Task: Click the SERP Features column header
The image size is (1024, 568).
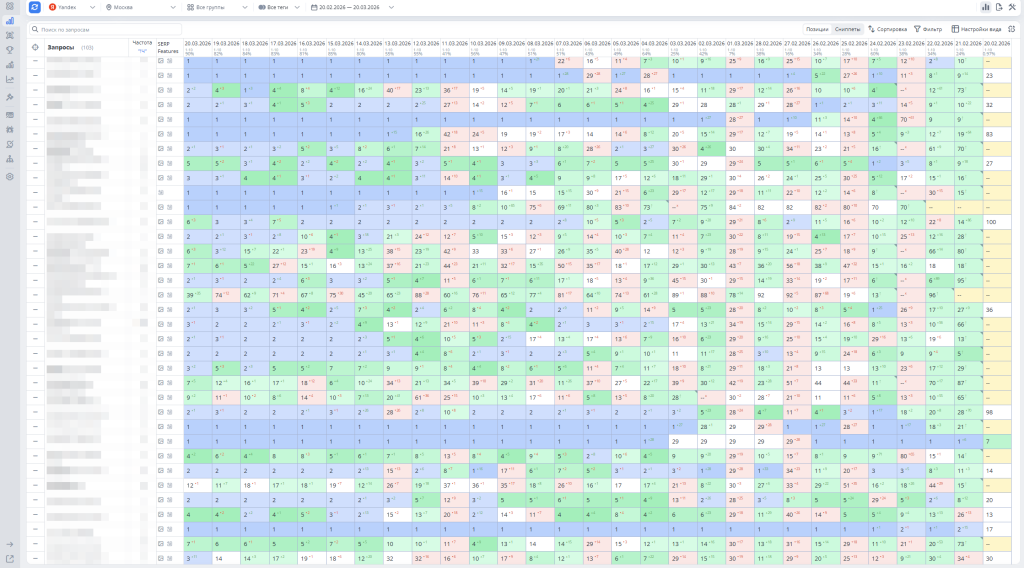Action: [x=168, y=48]
